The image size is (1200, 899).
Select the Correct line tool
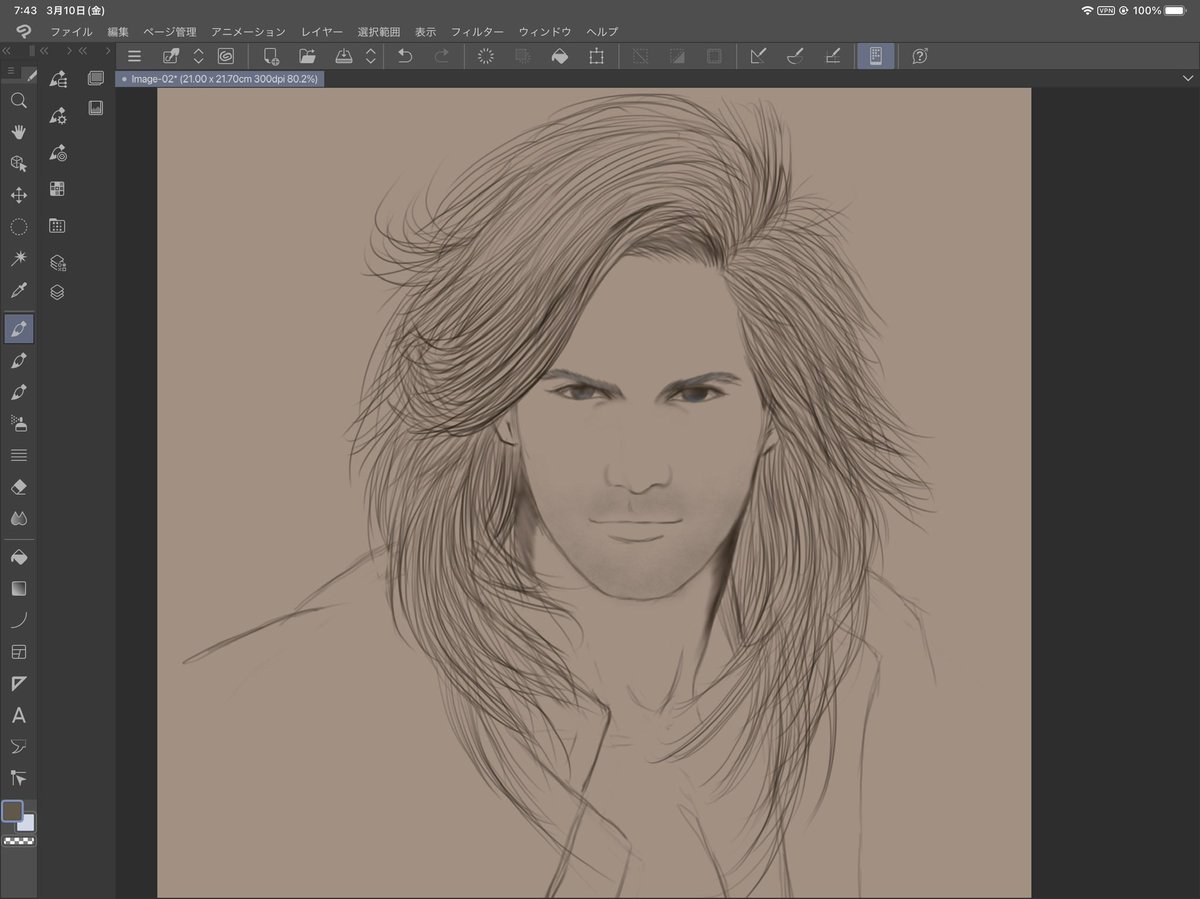[18, 778]
